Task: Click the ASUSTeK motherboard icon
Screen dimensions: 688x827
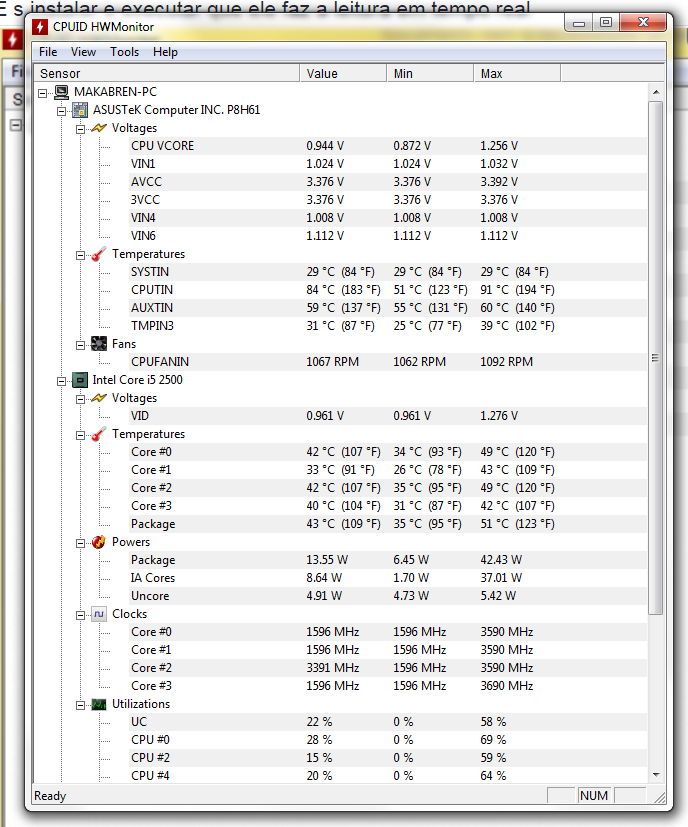Action: coord(80,110)
